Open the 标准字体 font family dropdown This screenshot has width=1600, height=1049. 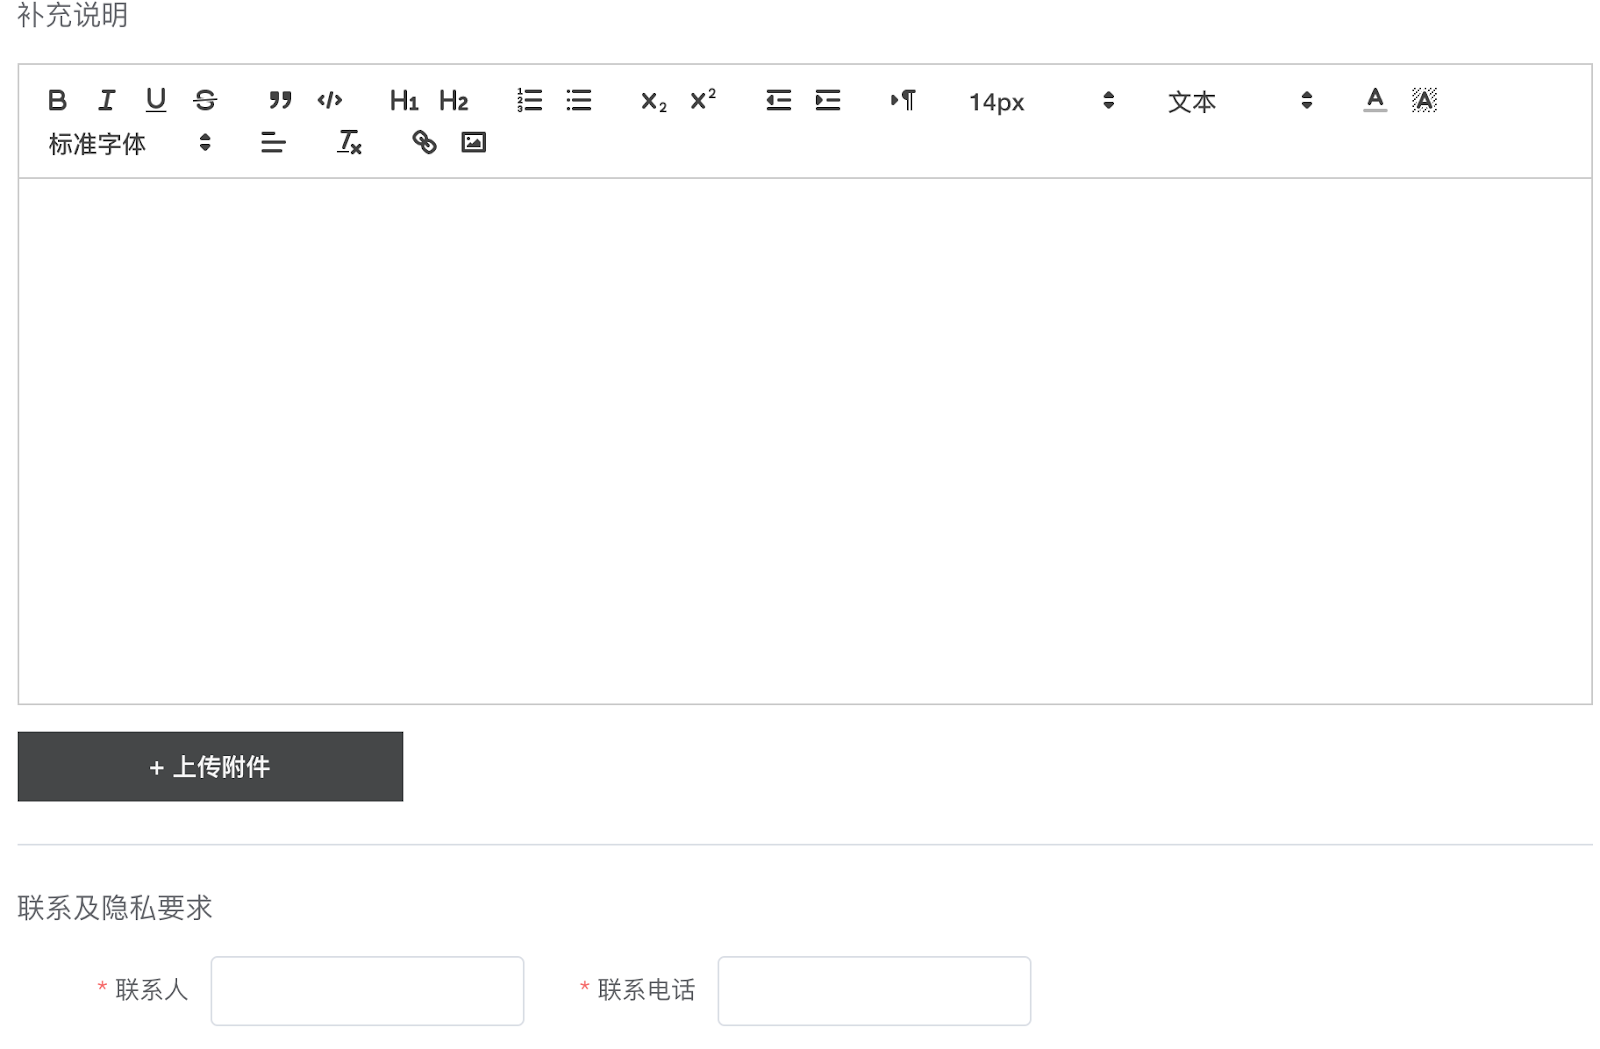(x=130, y=143)
